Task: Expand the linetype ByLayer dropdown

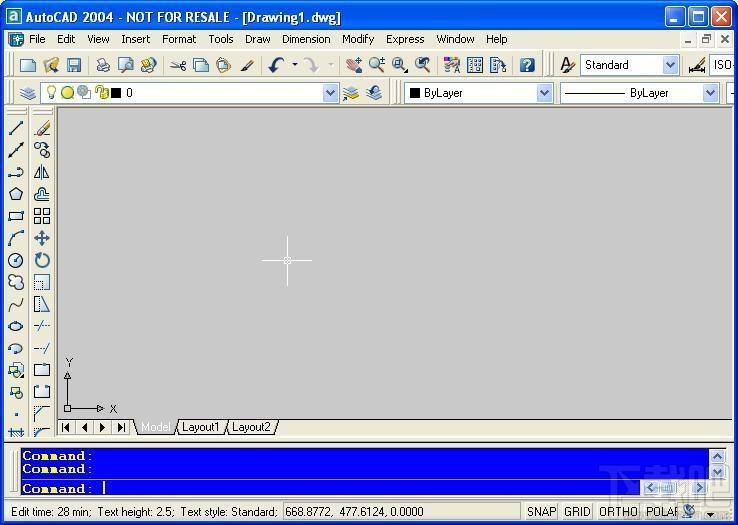Action: coord(710,93)
